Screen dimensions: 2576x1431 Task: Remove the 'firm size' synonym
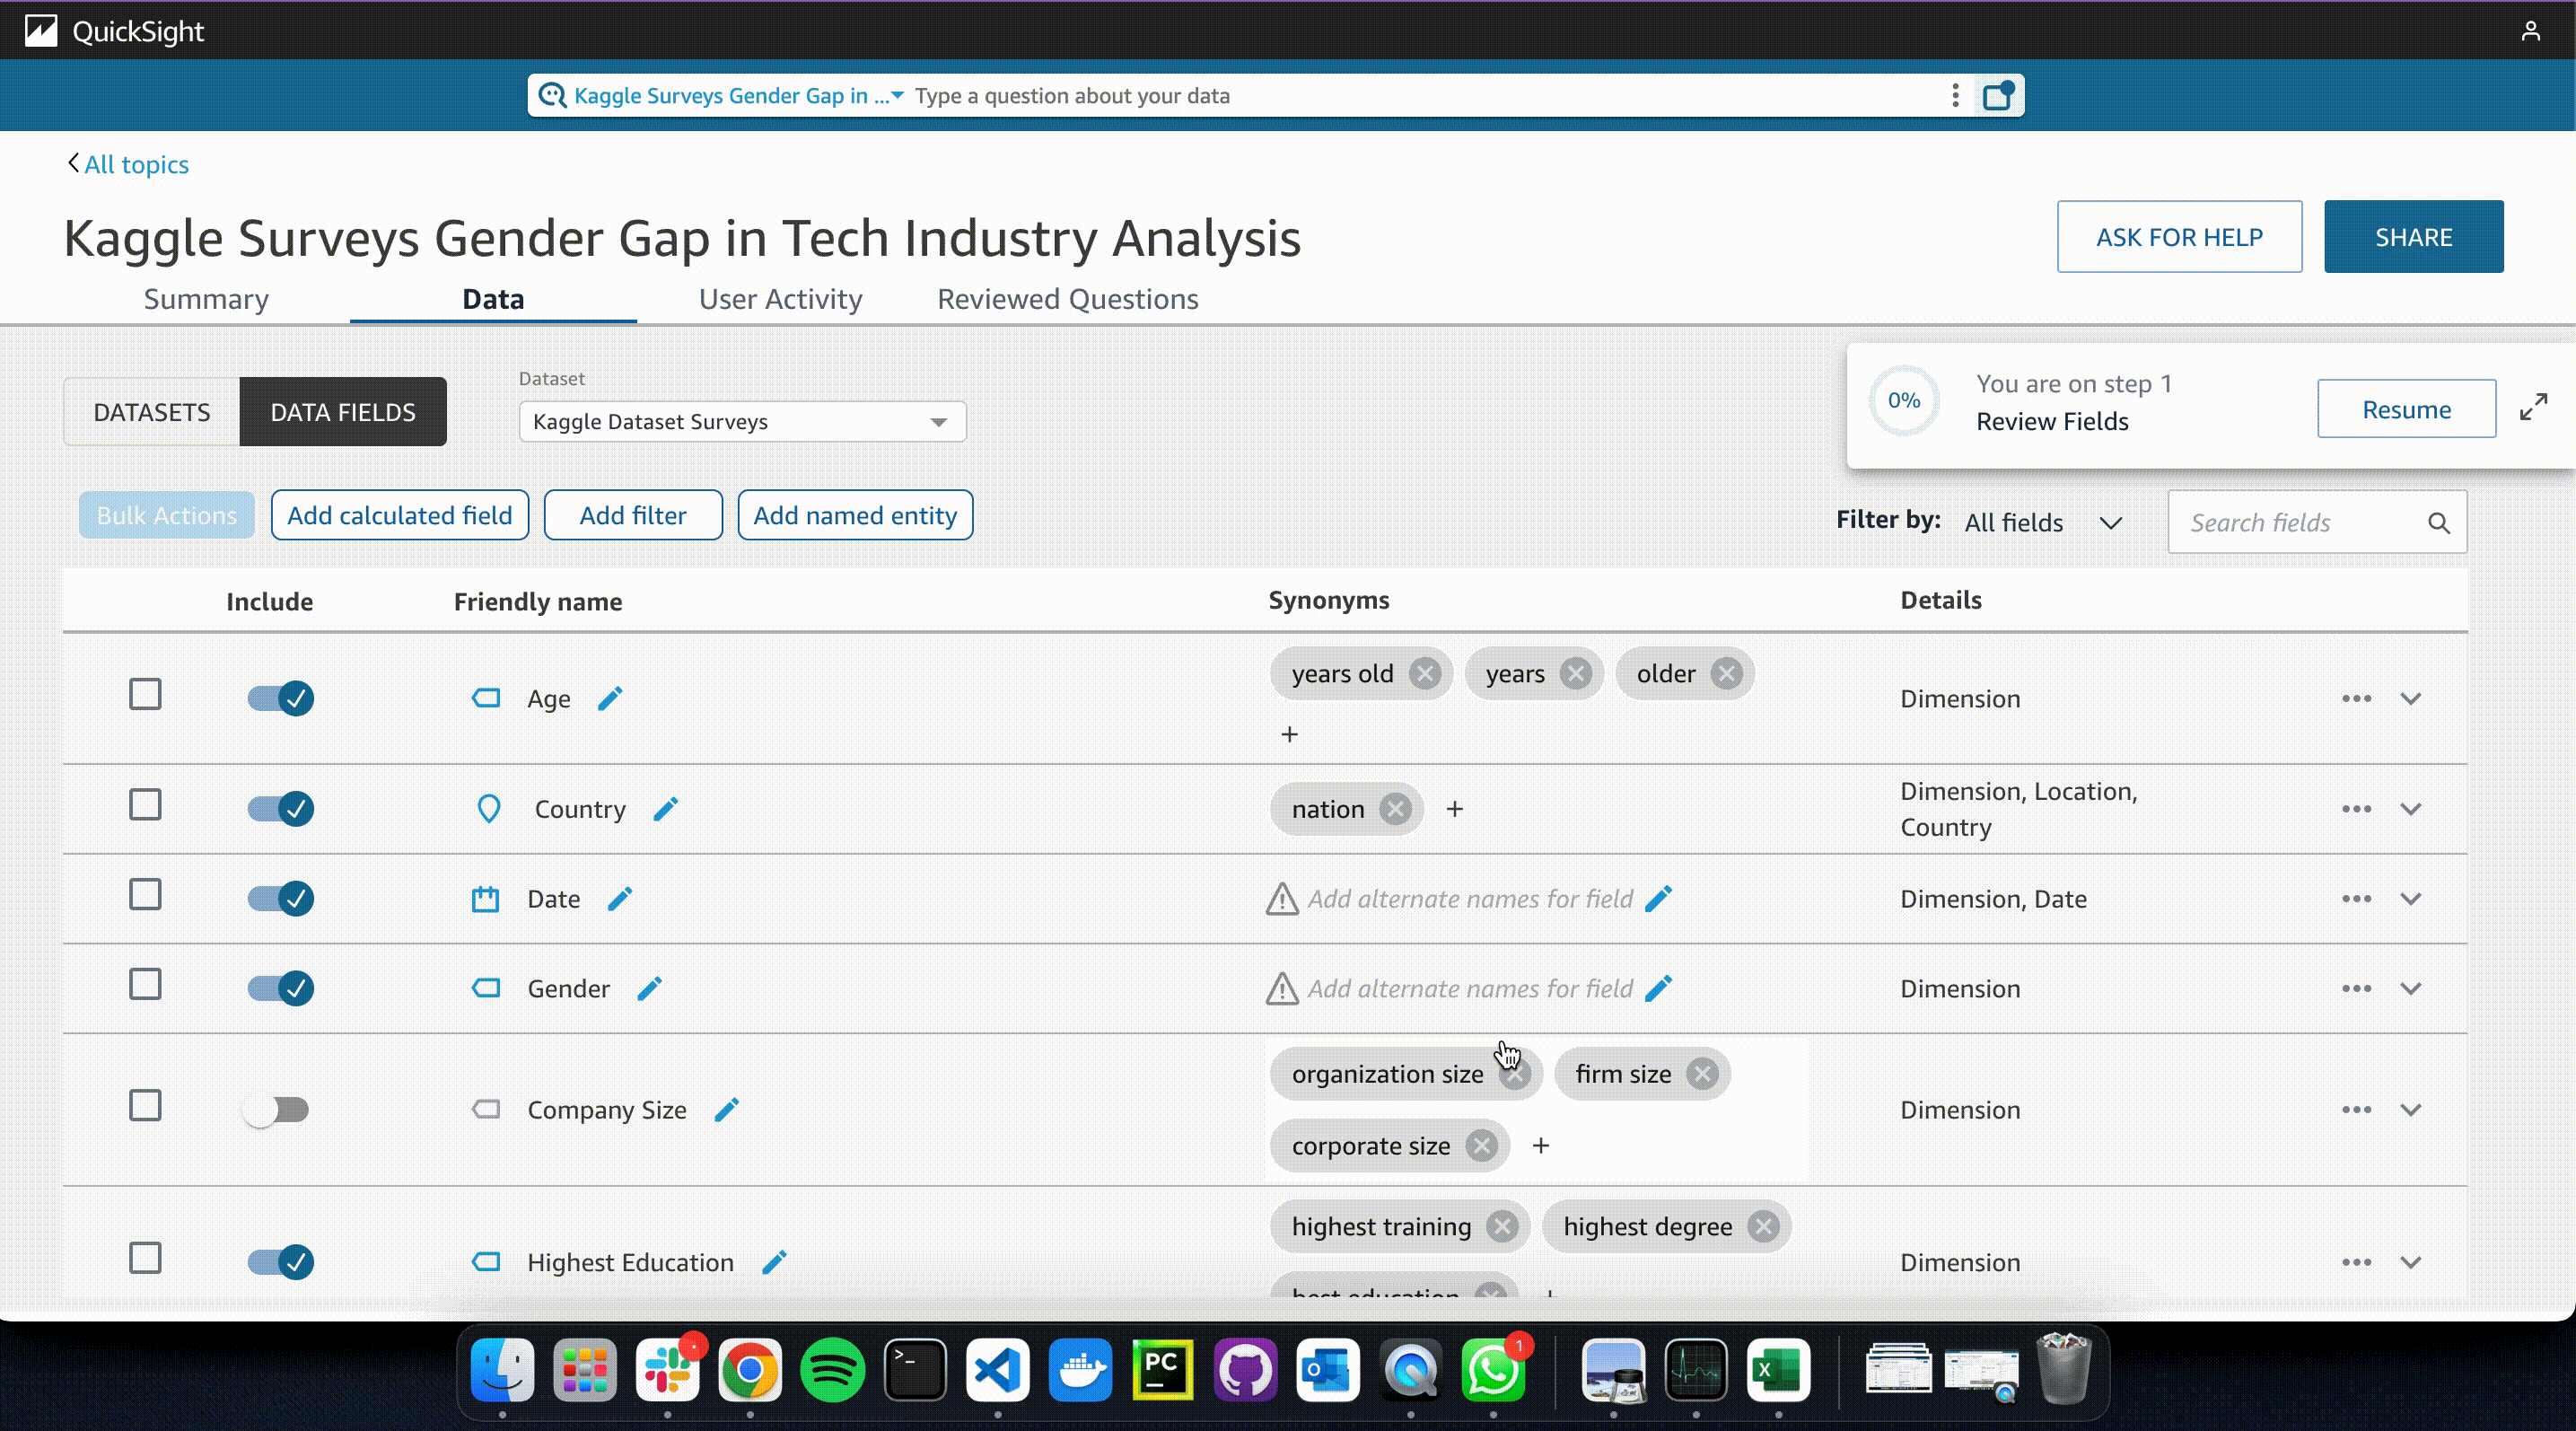[1702, 1074]
